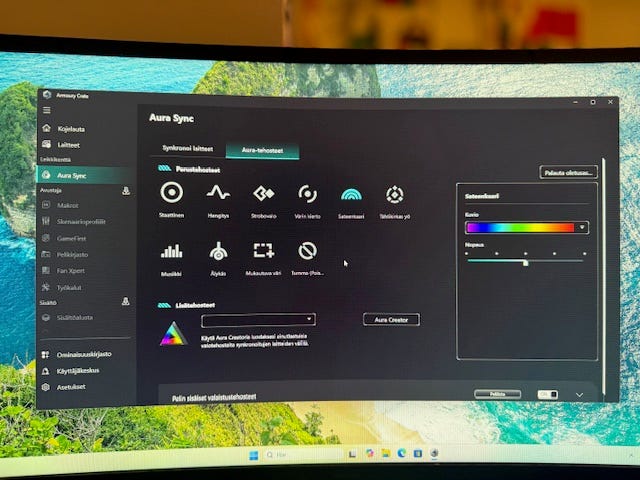Open the Lisätehosteet effects dropdown

pos(258,320)
